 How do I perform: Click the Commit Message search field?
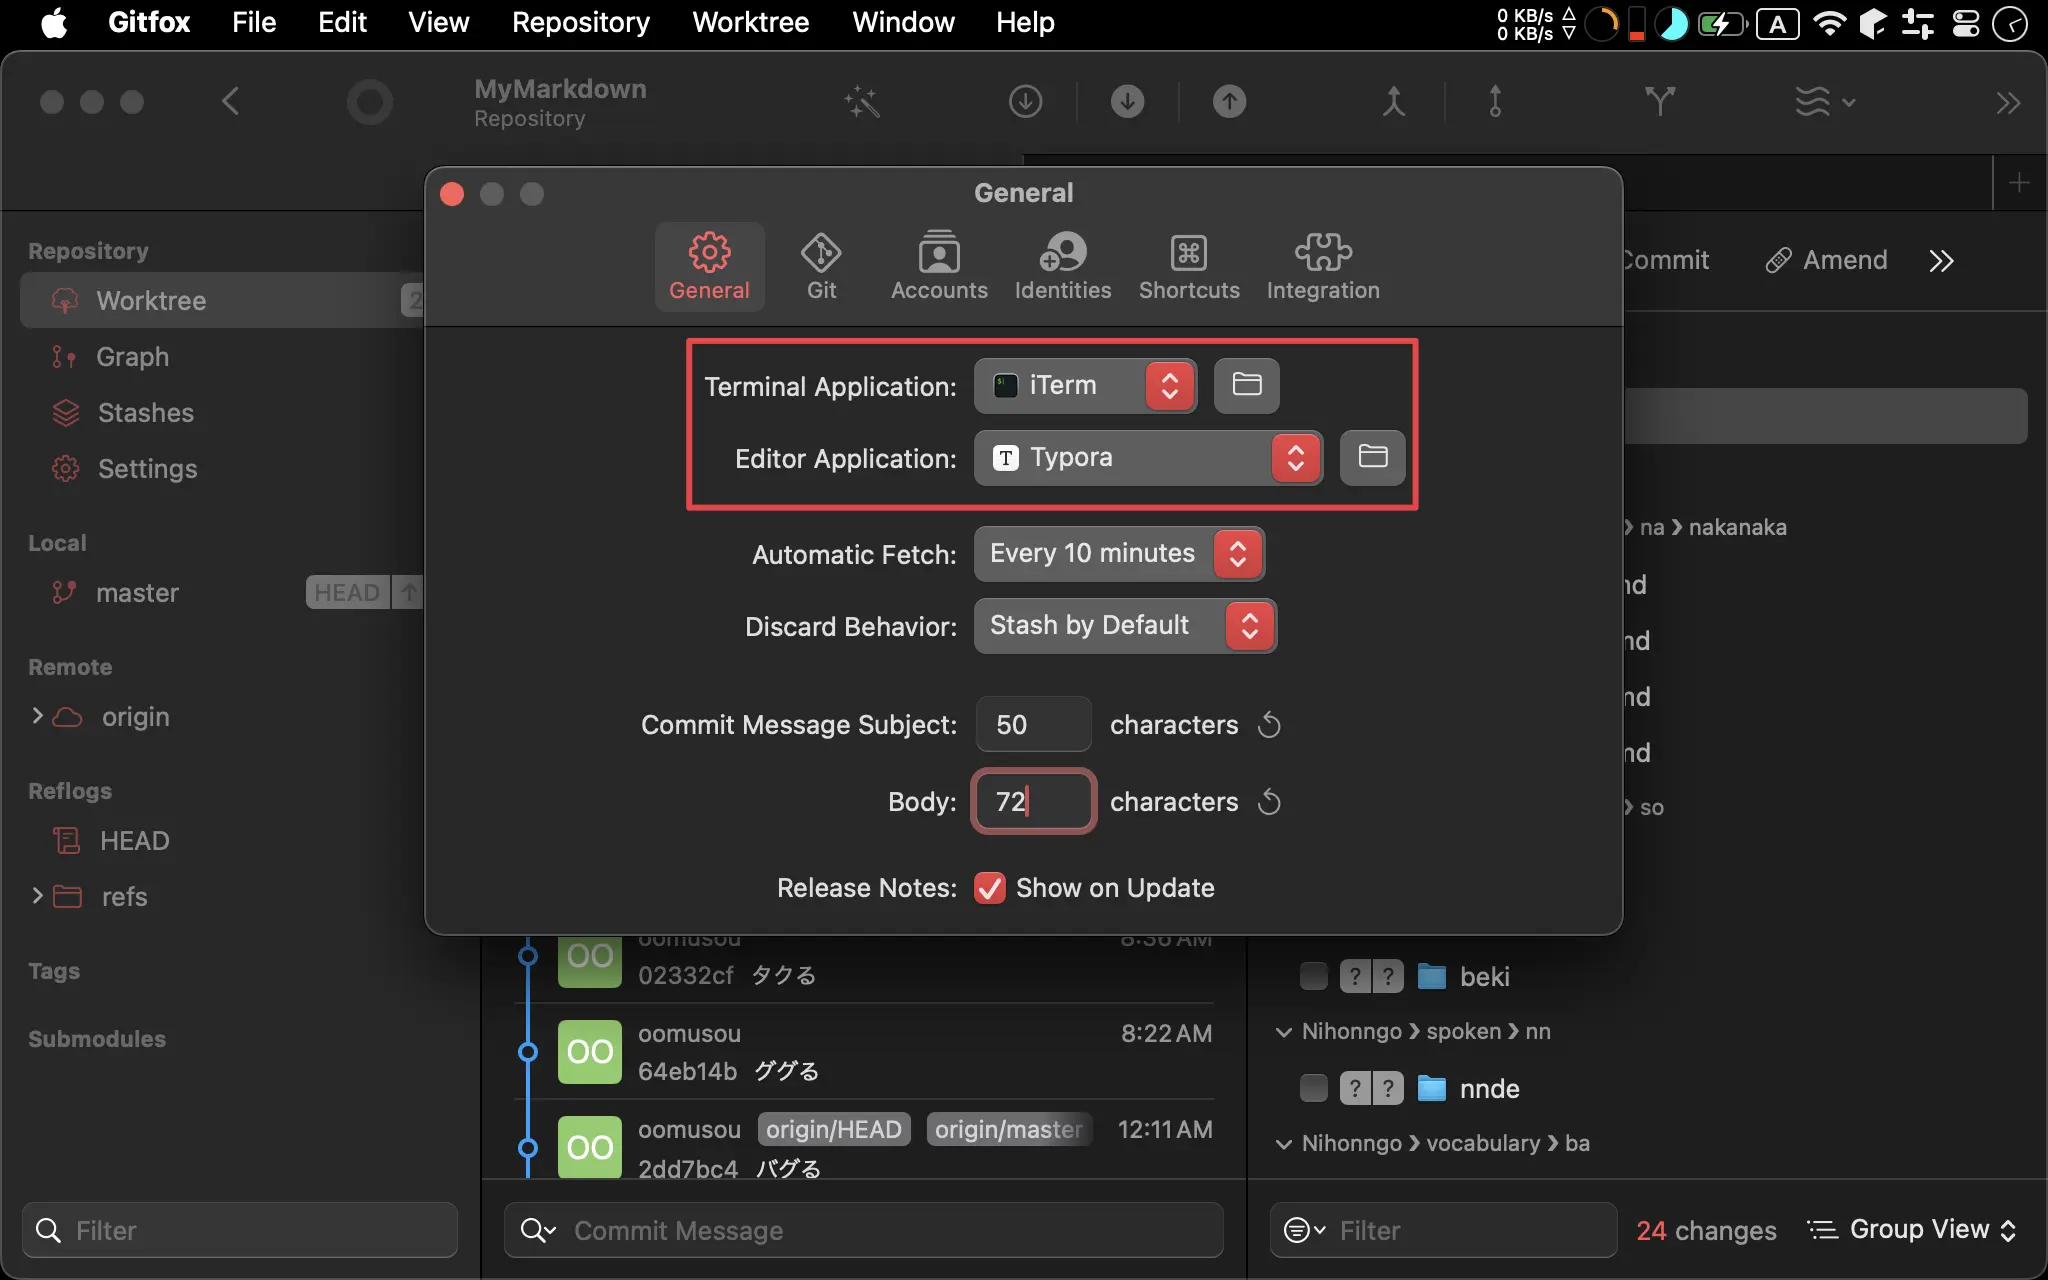pos(864,1230)
